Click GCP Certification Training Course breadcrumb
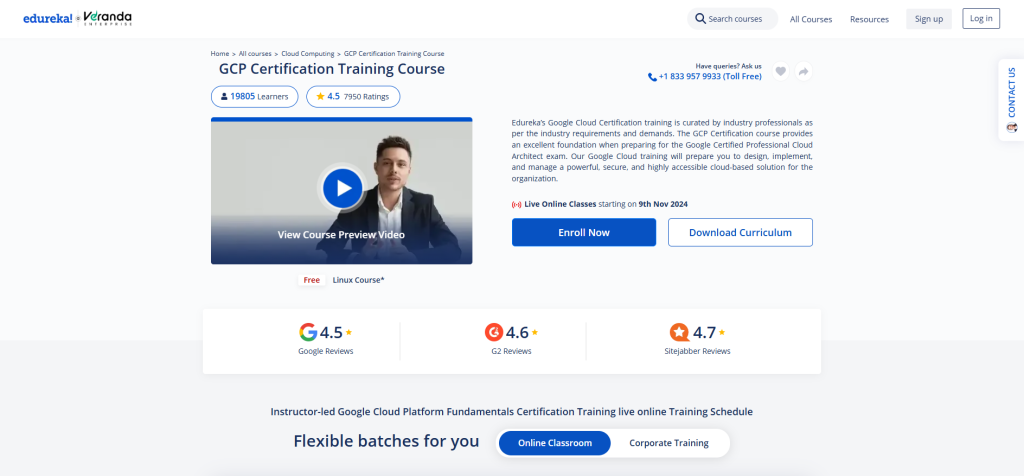This screenshot has height=476, width=1024. pos(394,54)
